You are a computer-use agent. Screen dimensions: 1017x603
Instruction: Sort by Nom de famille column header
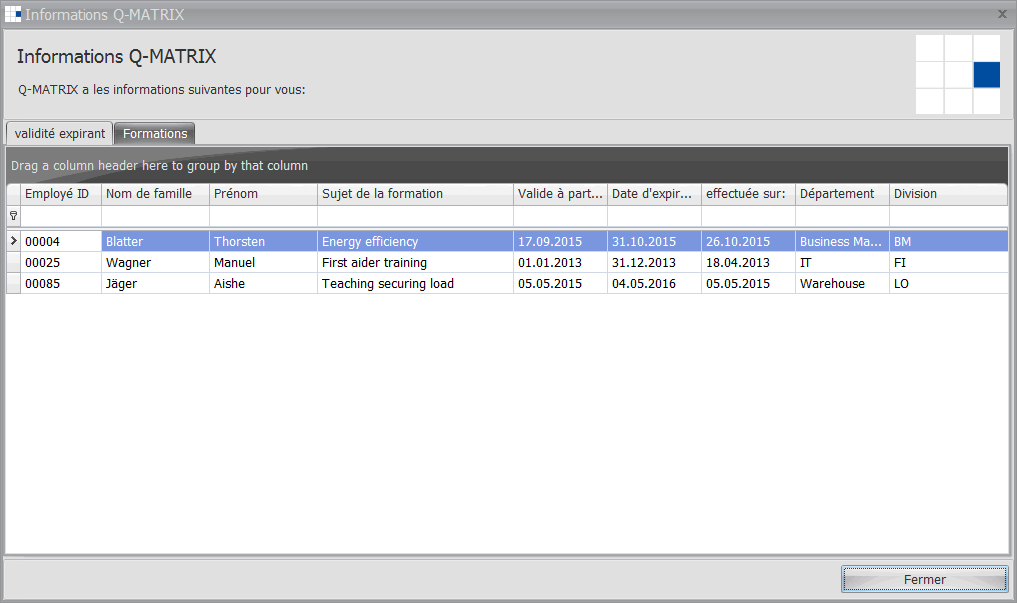click(x=155, y=194)
